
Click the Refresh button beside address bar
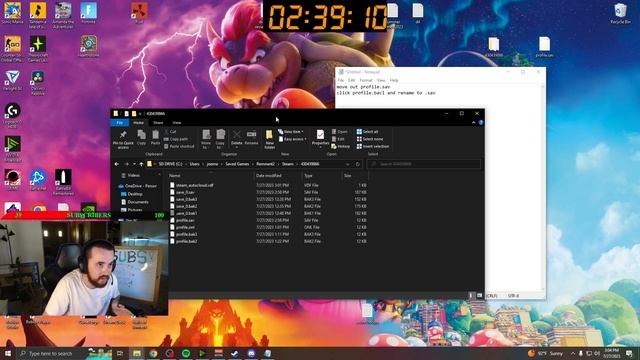click(358, 164)
